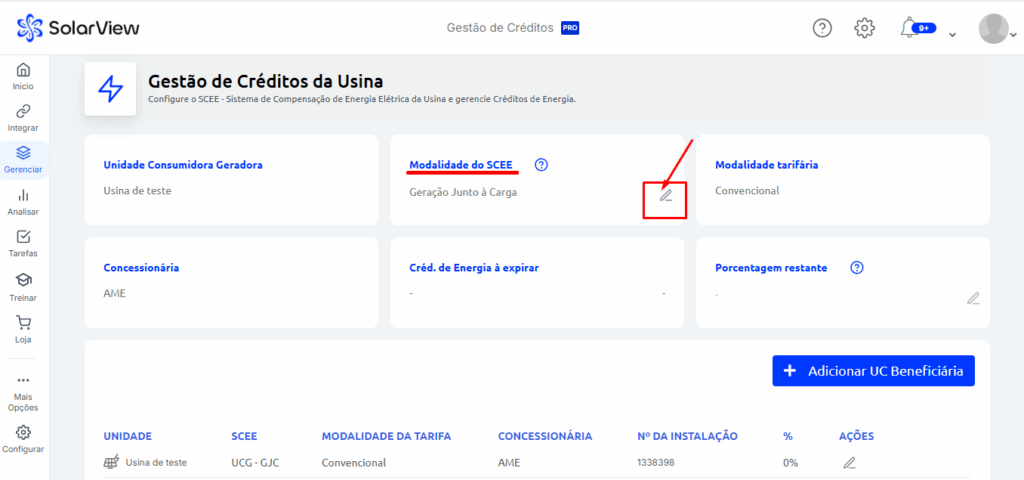Screen dimensions: 1024x480
Task: Show help tooltip next to Modalidade do SCEE
Action: 542,165
